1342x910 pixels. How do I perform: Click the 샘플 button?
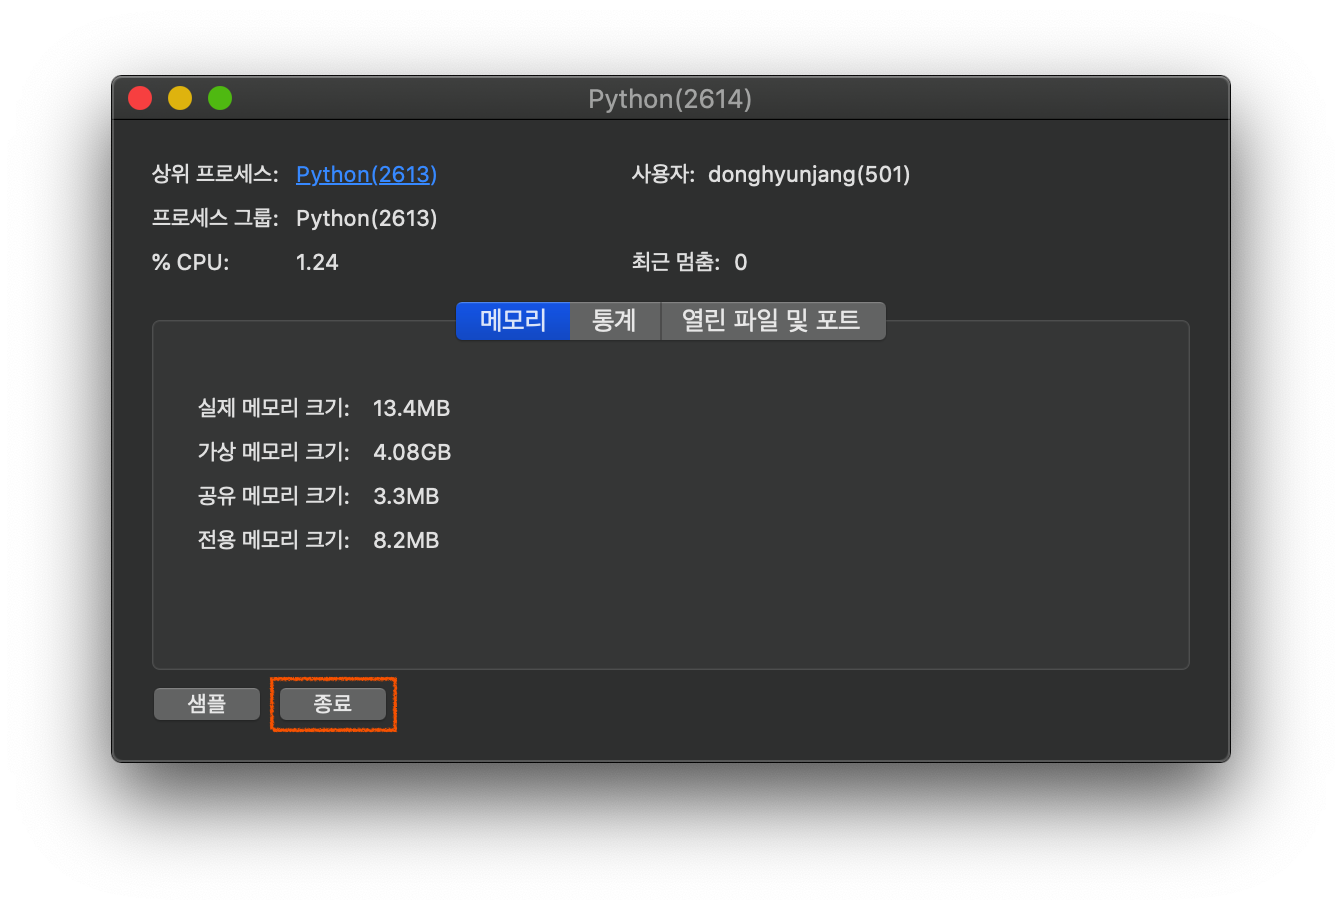(207, 704)
